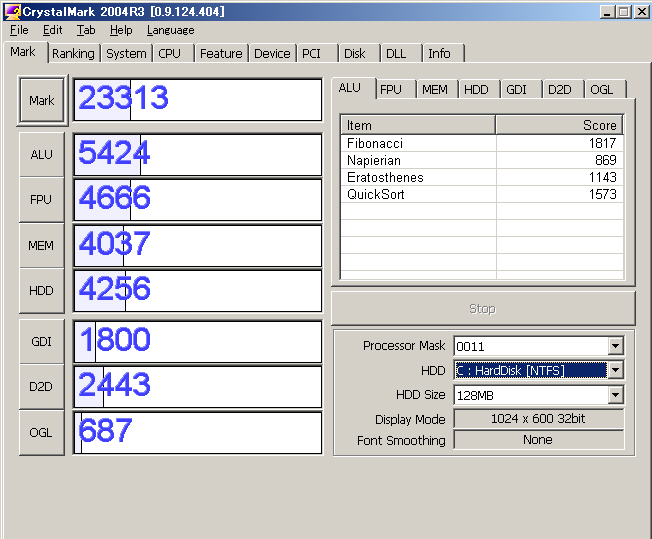
Task: Open the File menu
Action: [19, 30]
